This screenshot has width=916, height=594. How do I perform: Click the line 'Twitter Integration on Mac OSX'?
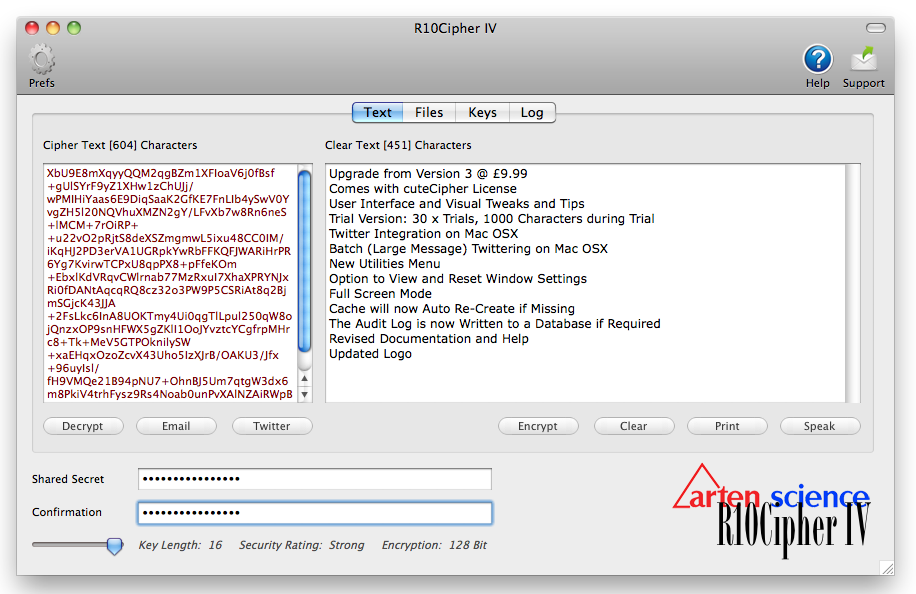click(424, 234)
